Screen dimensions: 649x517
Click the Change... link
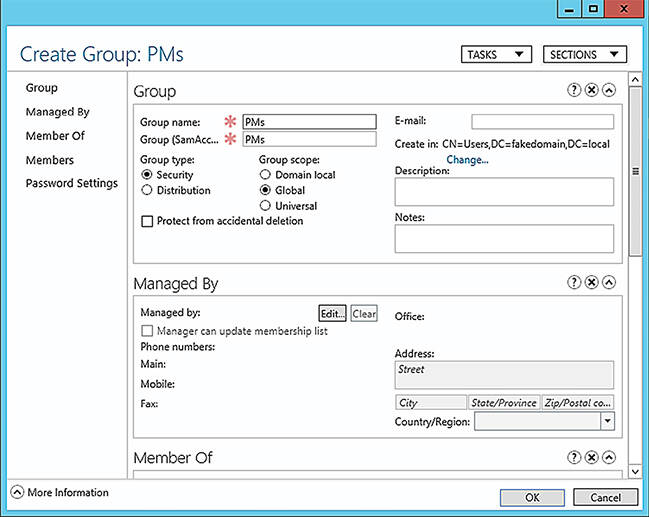pos(467,160)
